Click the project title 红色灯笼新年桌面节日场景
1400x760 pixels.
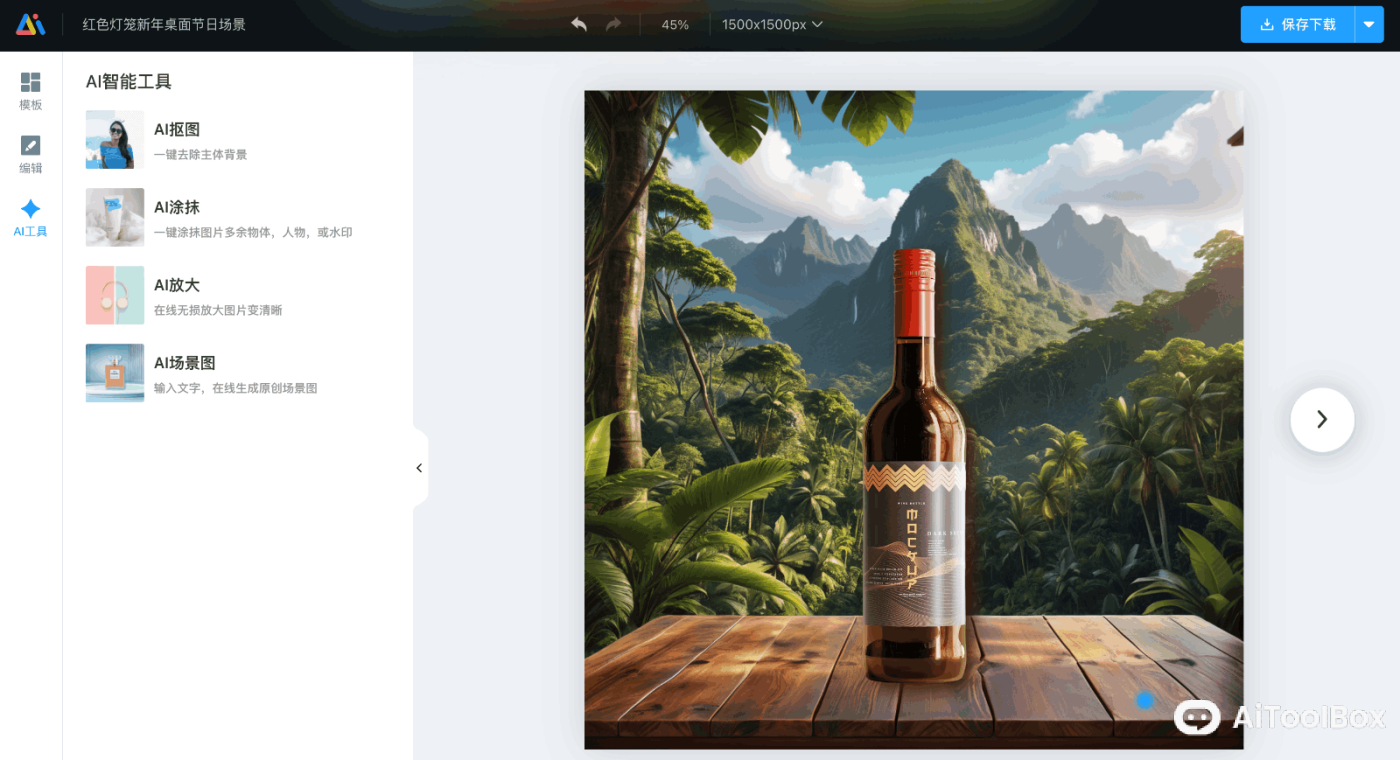(x=164, y=25)
